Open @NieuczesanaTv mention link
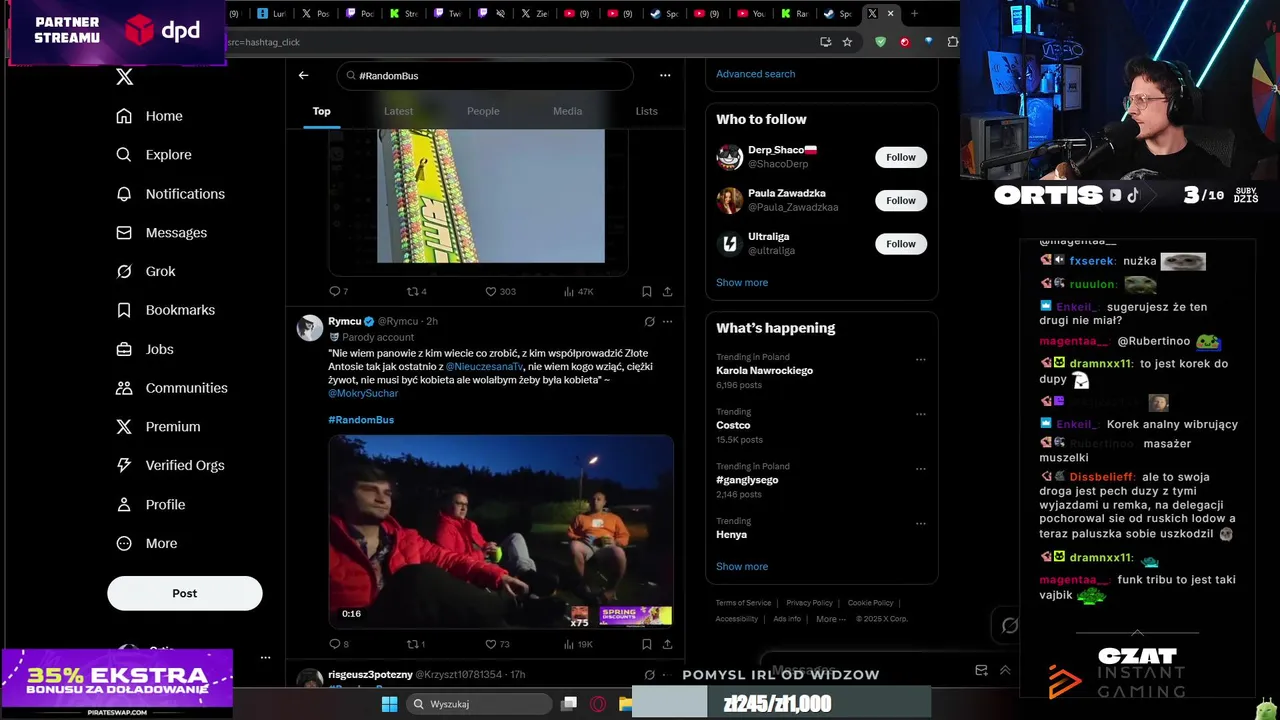1280x720 pixels. (484, 367)
